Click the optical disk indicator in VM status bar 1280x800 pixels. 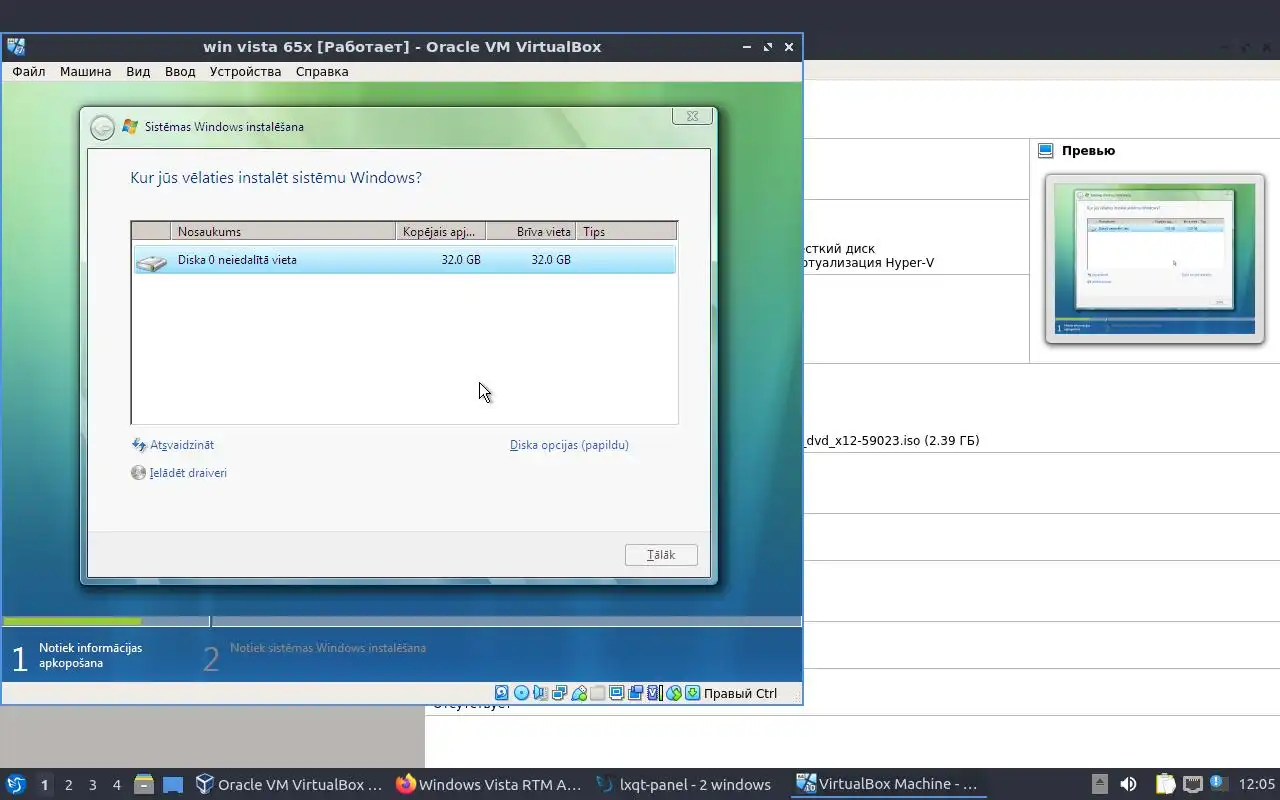pos(521,692)
